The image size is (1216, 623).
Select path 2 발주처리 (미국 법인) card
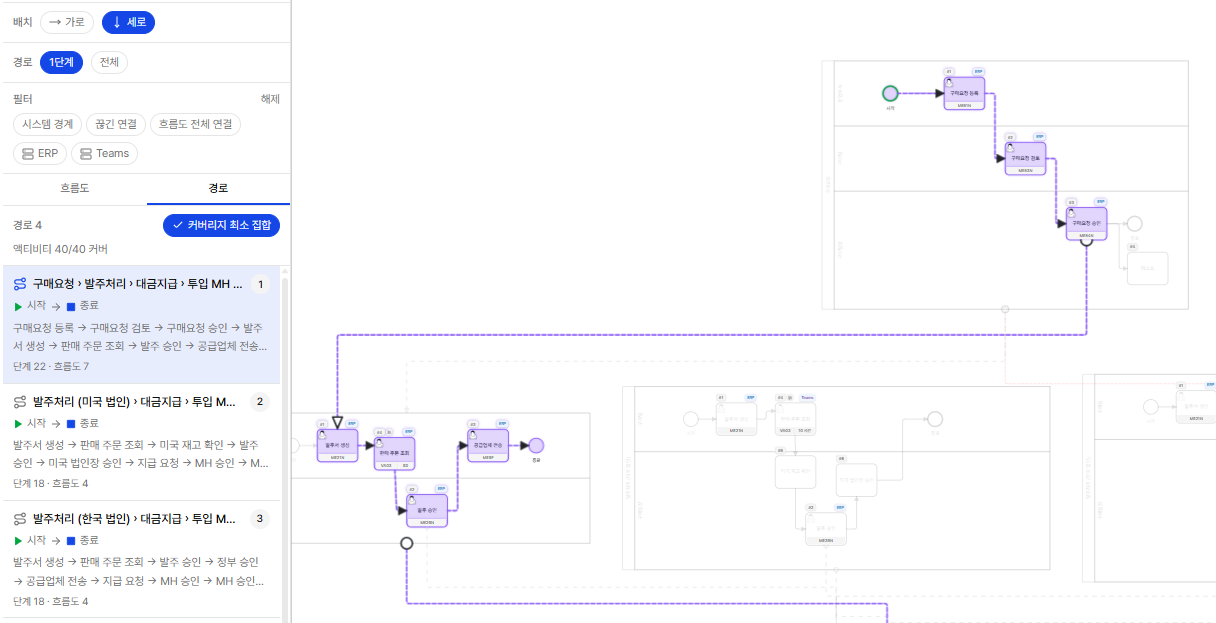pos(143,442)
